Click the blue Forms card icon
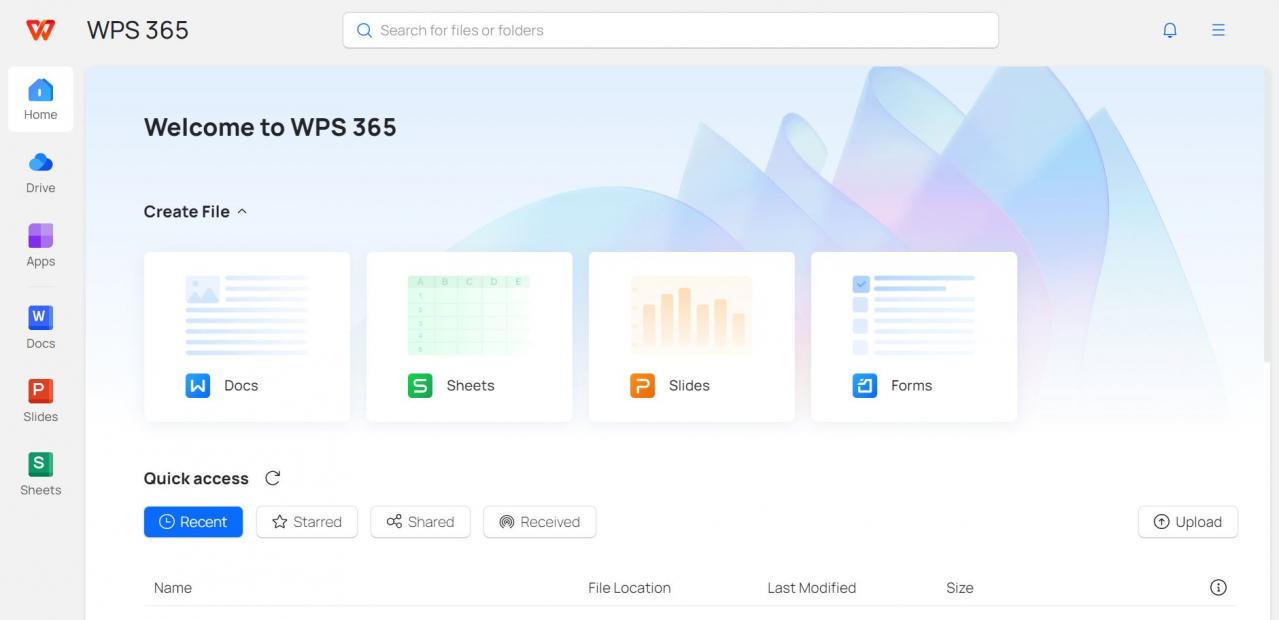The image size is (1279, 620). pyautogui.click(x=864, y=385)
